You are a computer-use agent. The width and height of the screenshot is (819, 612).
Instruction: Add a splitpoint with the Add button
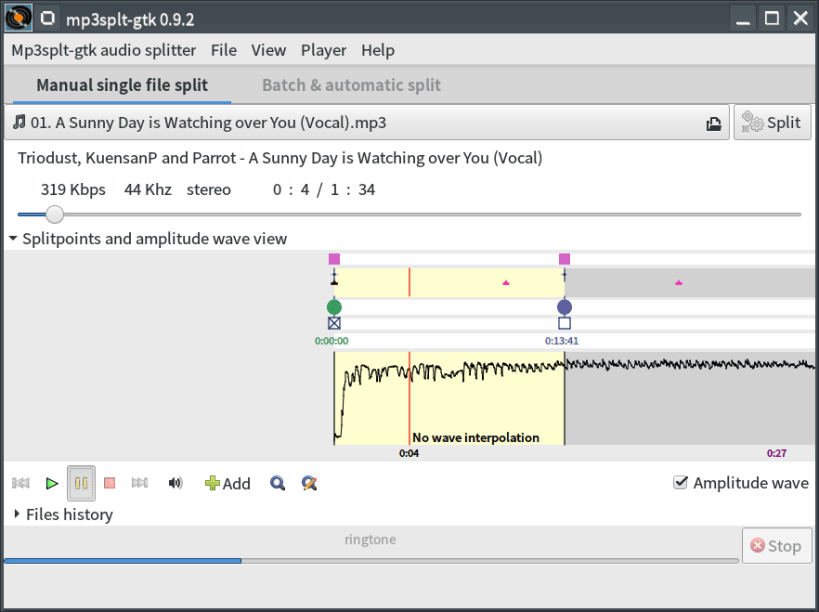click(228, 483)
